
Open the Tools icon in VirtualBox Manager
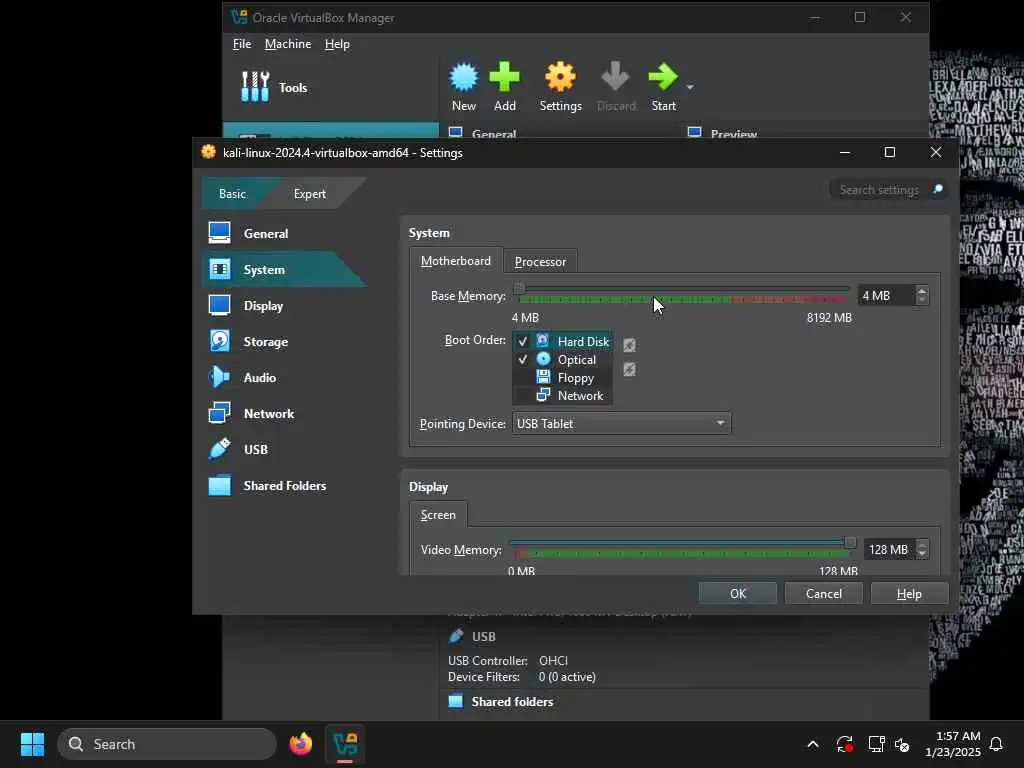pyautogui.click(x=255, y=87)
